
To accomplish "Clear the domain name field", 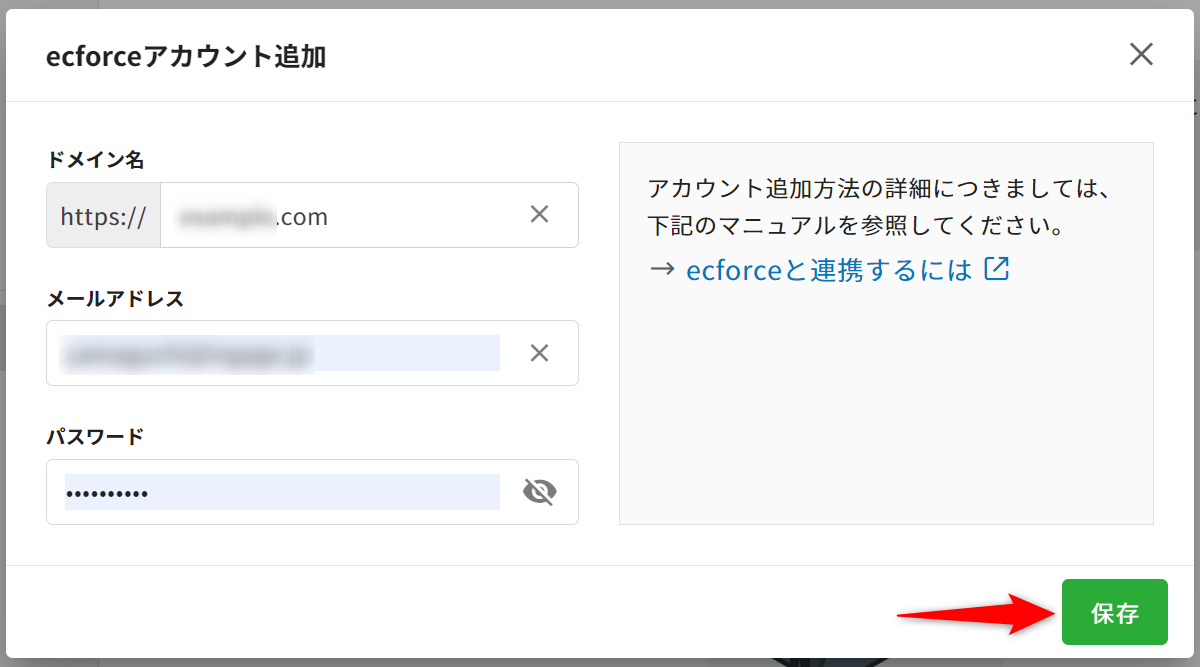I will tap(539, 214).
